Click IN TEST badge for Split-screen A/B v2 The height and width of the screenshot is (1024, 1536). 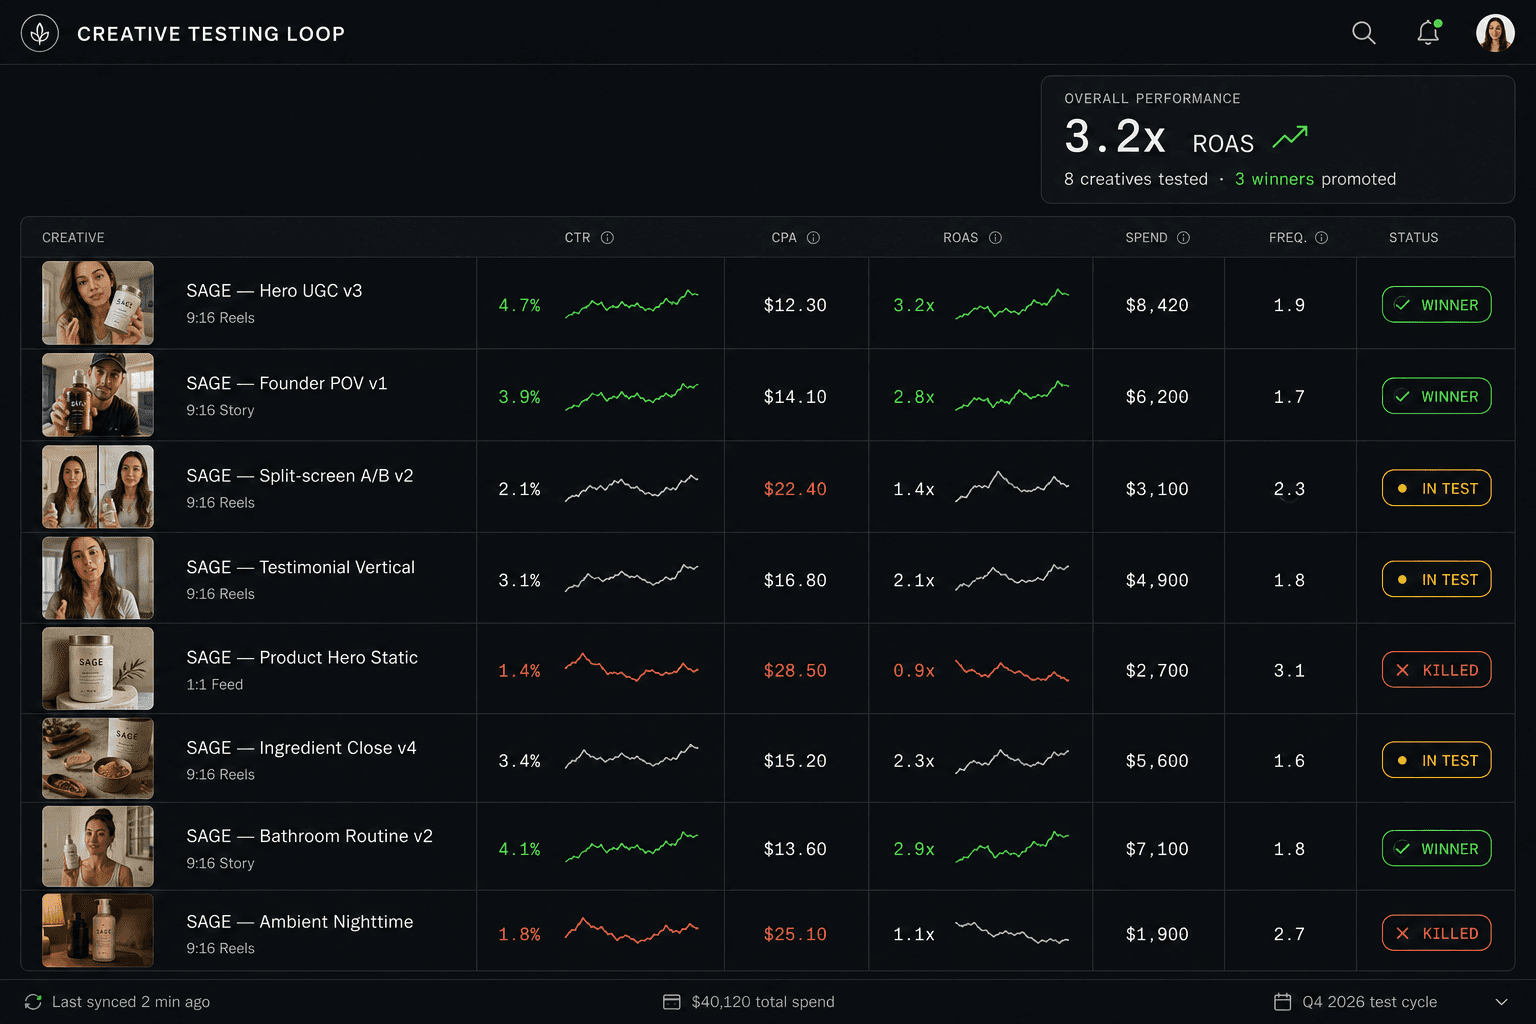[x=1436, y=488]
